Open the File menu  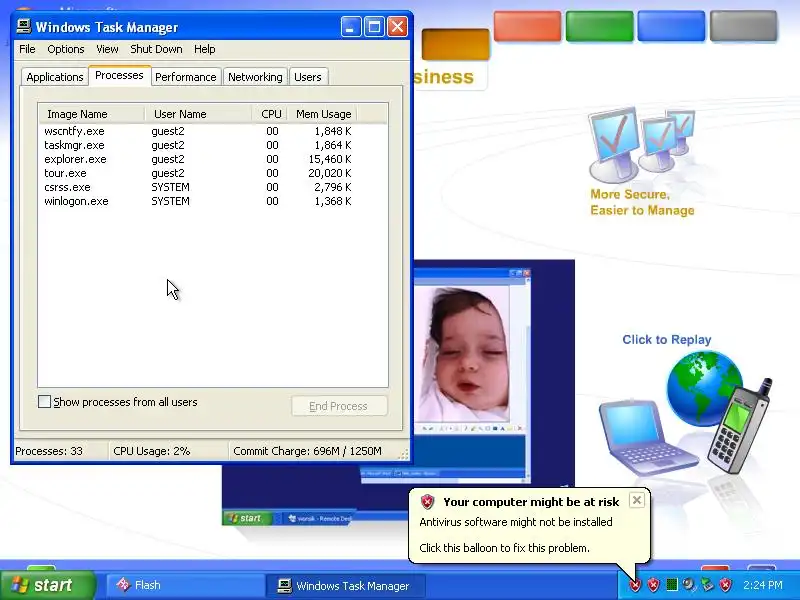(x=27, y=49)
